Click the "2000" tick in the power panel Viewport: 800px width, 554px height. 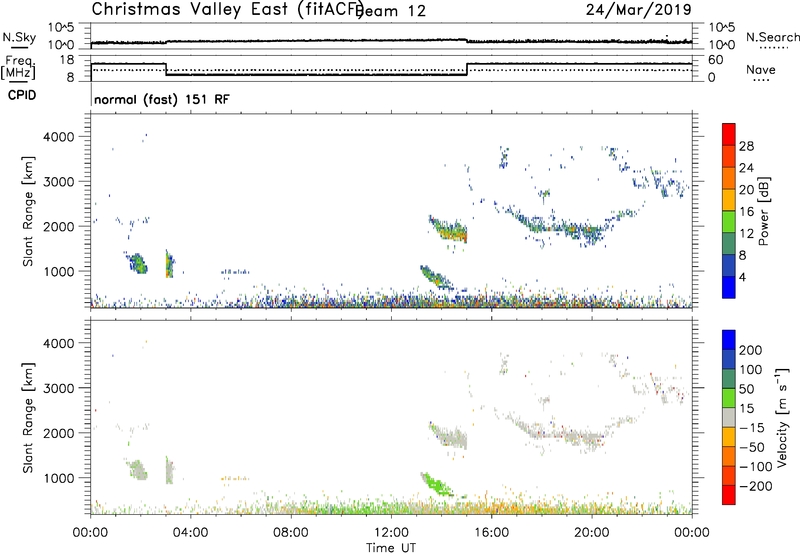click(x=59, y=226)
